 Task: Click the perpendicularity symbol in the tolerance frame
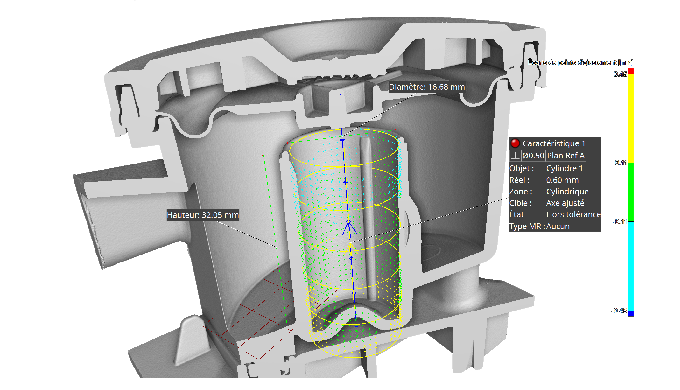515,155
